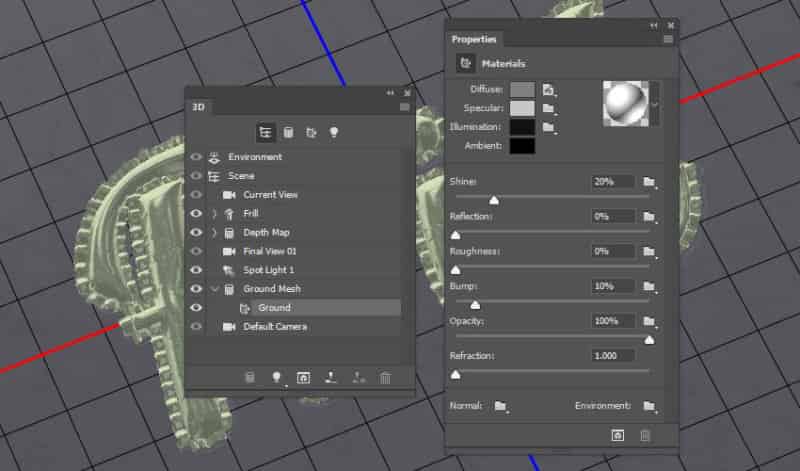Hide the Frill mesh

click(x=196, y=213)
